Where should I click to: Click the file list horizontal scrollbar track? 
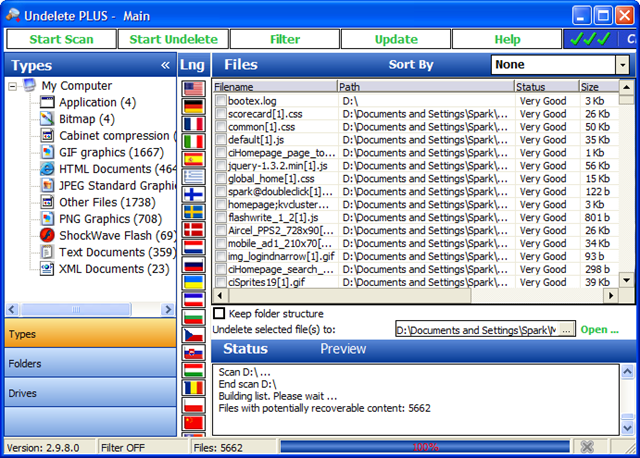[537, 295]
